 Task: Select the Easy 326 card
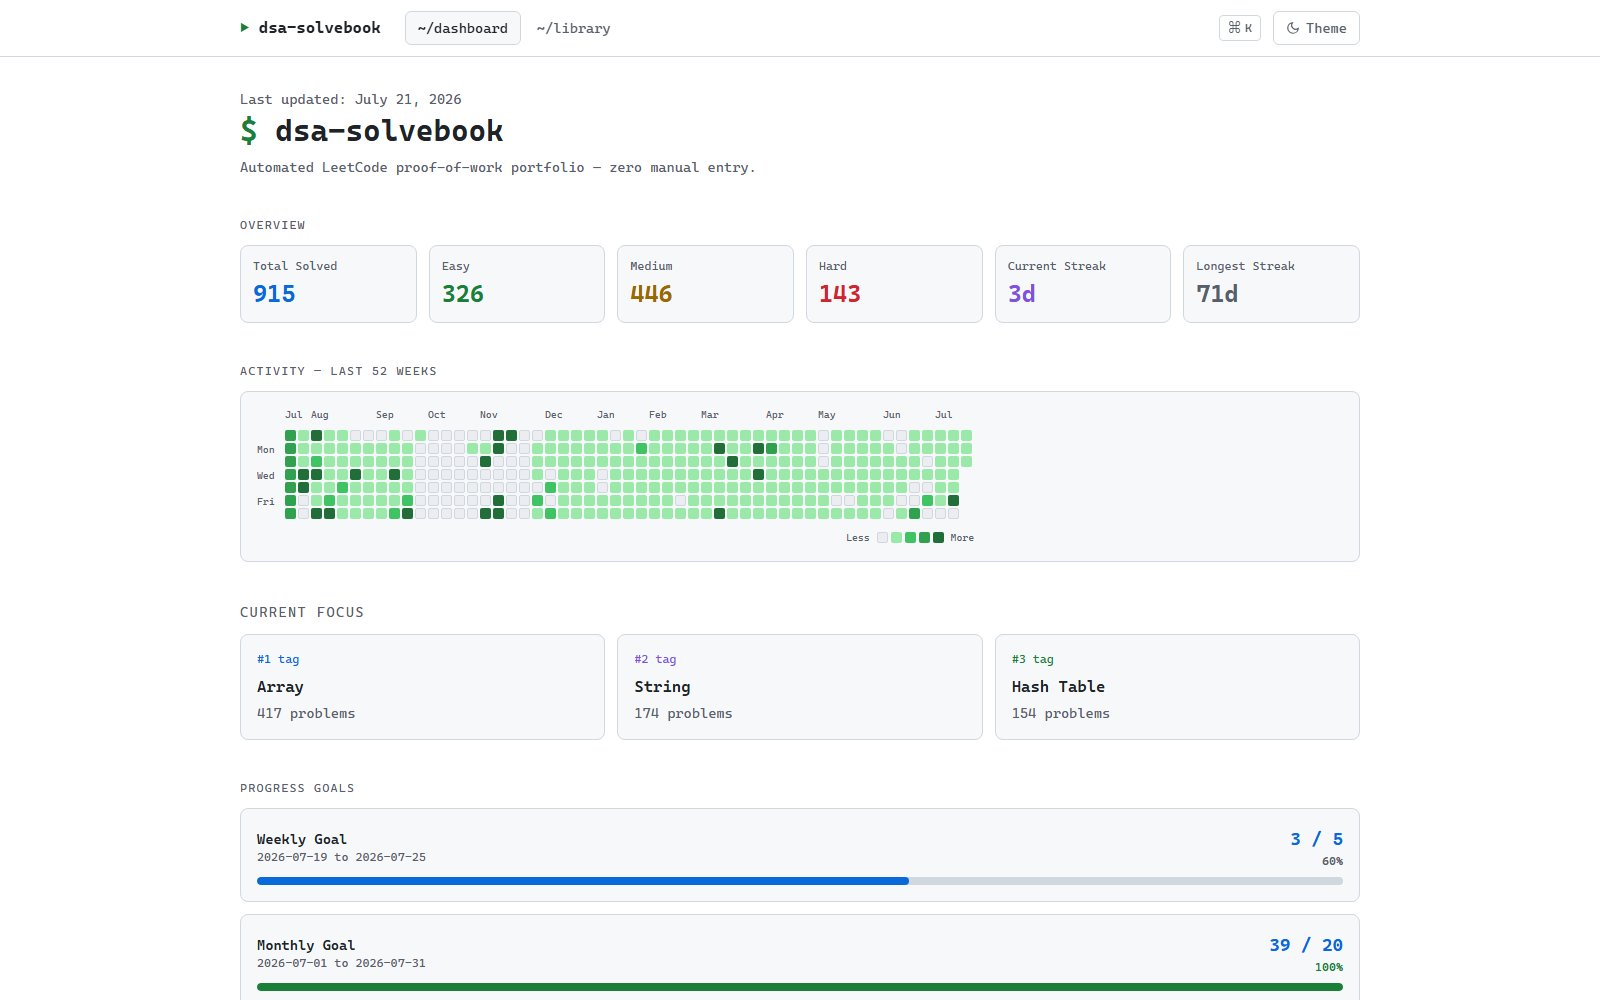click(517, 284)
